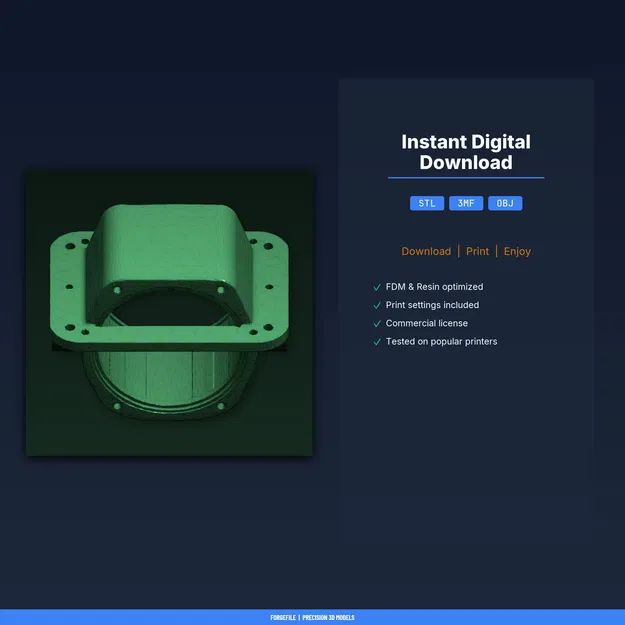Click the checkmark beside Print settings included

click(x=377, y=305)
